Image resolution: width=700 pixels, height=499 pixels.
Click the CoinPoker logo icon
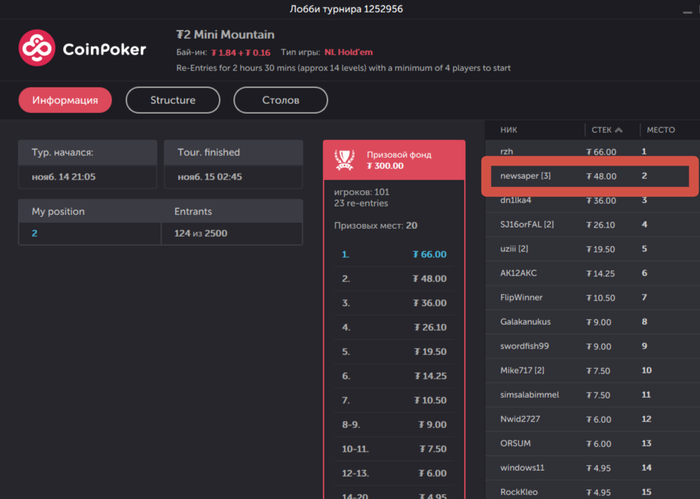coord(37,48)
